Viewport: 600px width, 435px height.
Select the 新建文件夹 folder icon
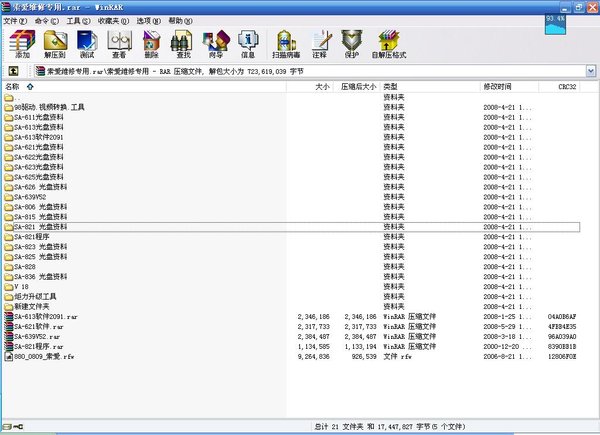[8, 306]
